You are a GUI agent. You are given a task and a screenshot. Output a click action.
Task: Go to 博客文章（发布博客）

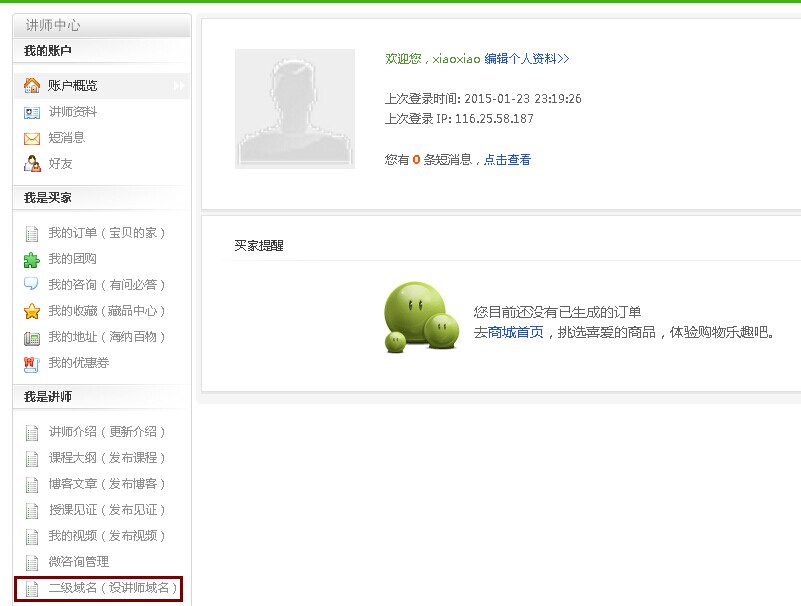[x=107, y=484]
